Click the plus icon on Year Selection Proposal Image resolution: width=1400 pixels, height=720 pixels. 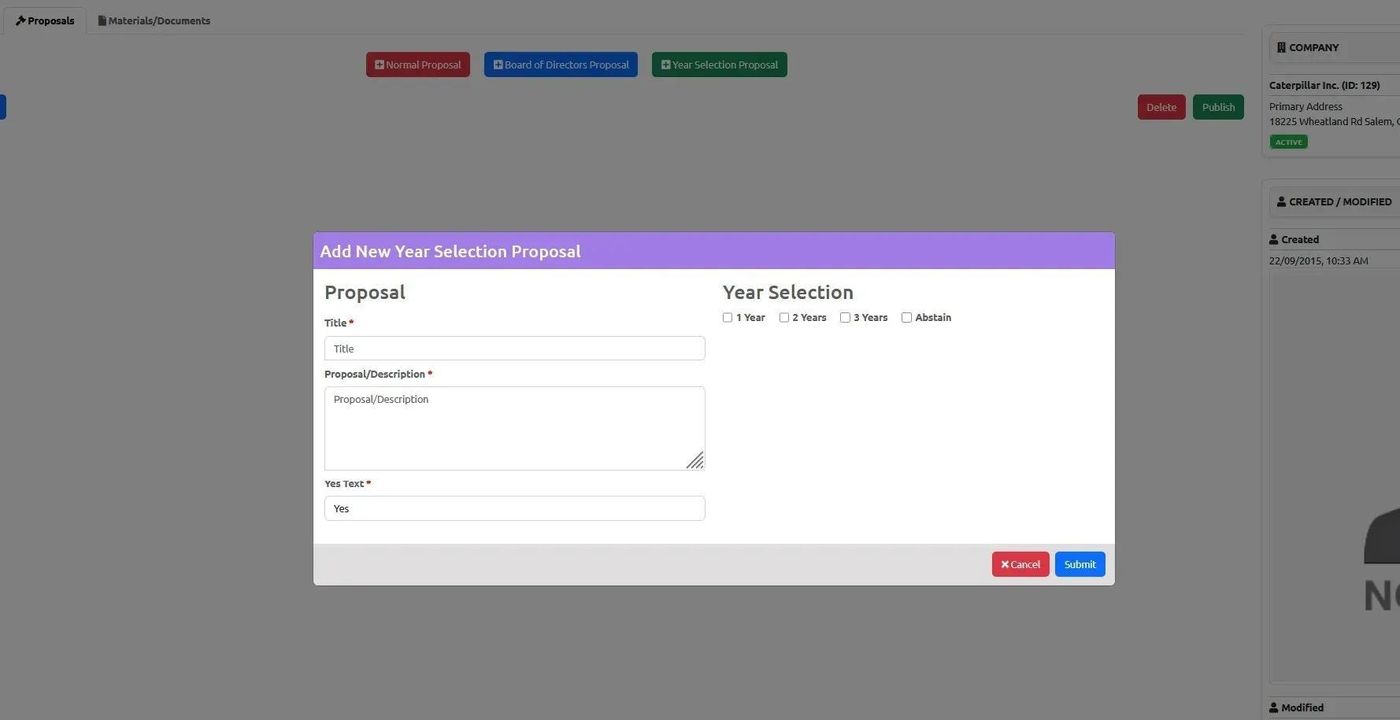click(666, 65)
